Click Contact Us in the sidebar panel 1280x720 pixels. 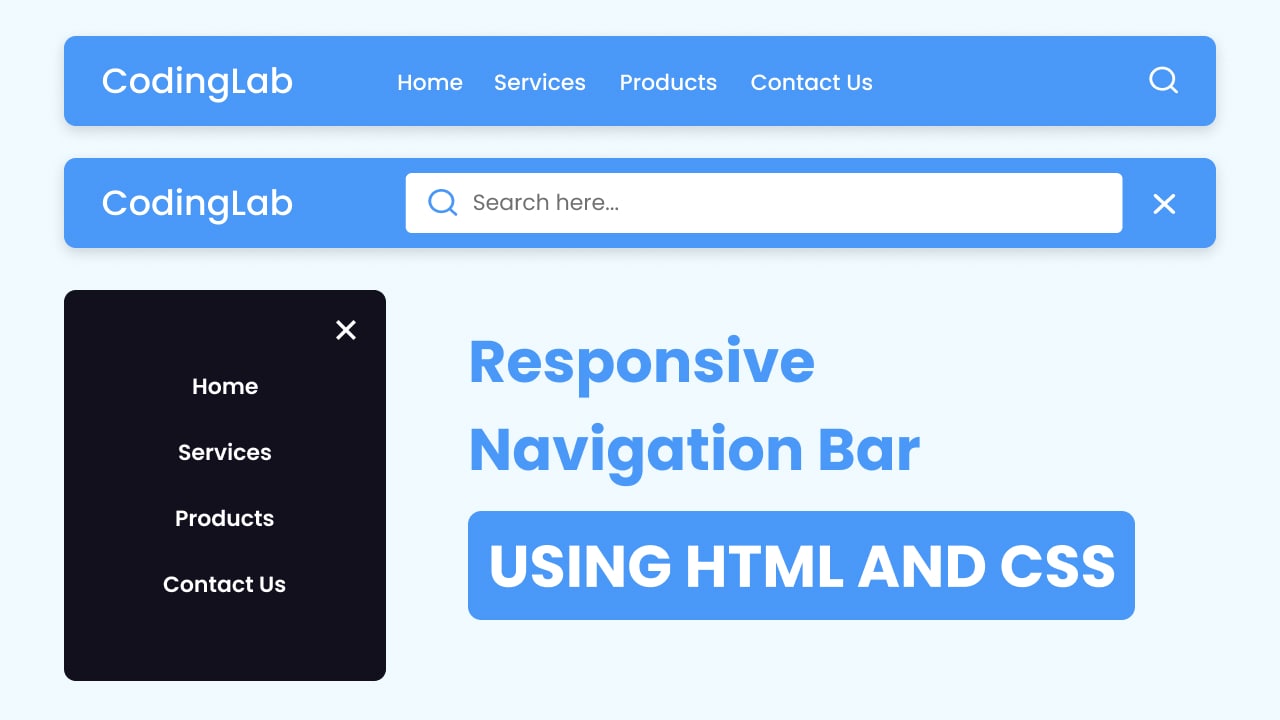pyautogui.click(x=224, y=584)
